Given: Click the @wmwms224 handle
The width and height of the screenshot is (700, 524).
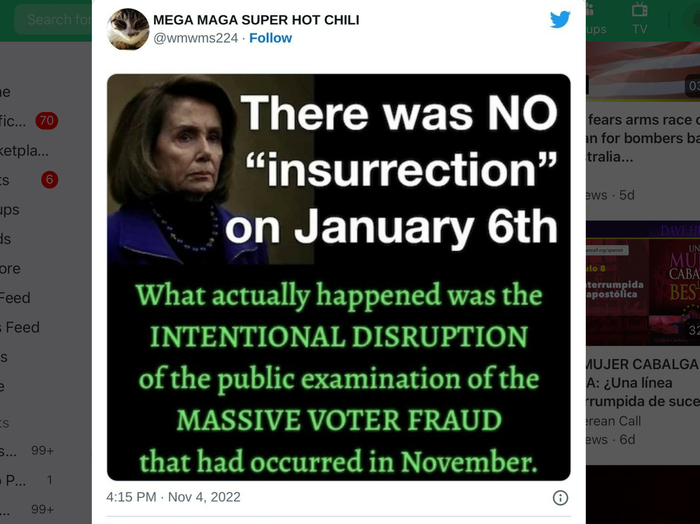Looking at the screenshot, I should coord(196,38).
